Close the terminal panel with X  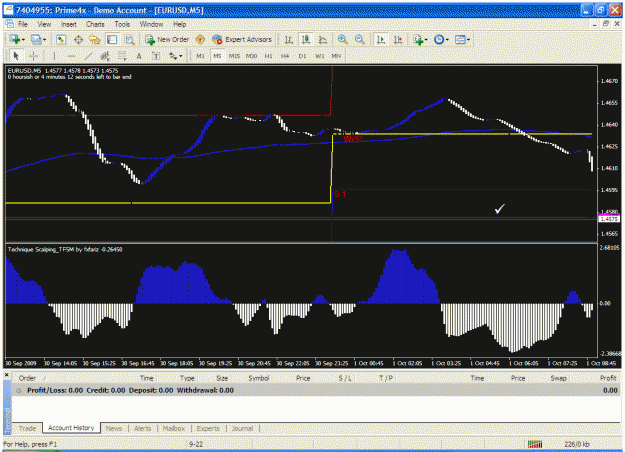[x=7, y=375]
